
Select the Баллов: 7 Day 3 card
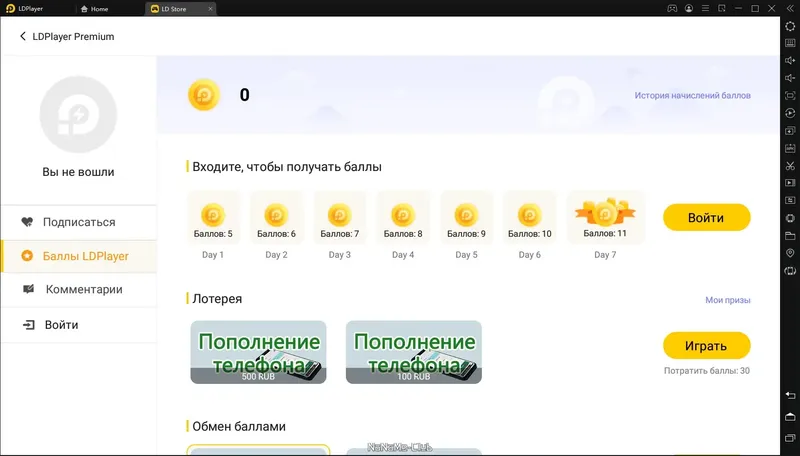tap(340, 218)
